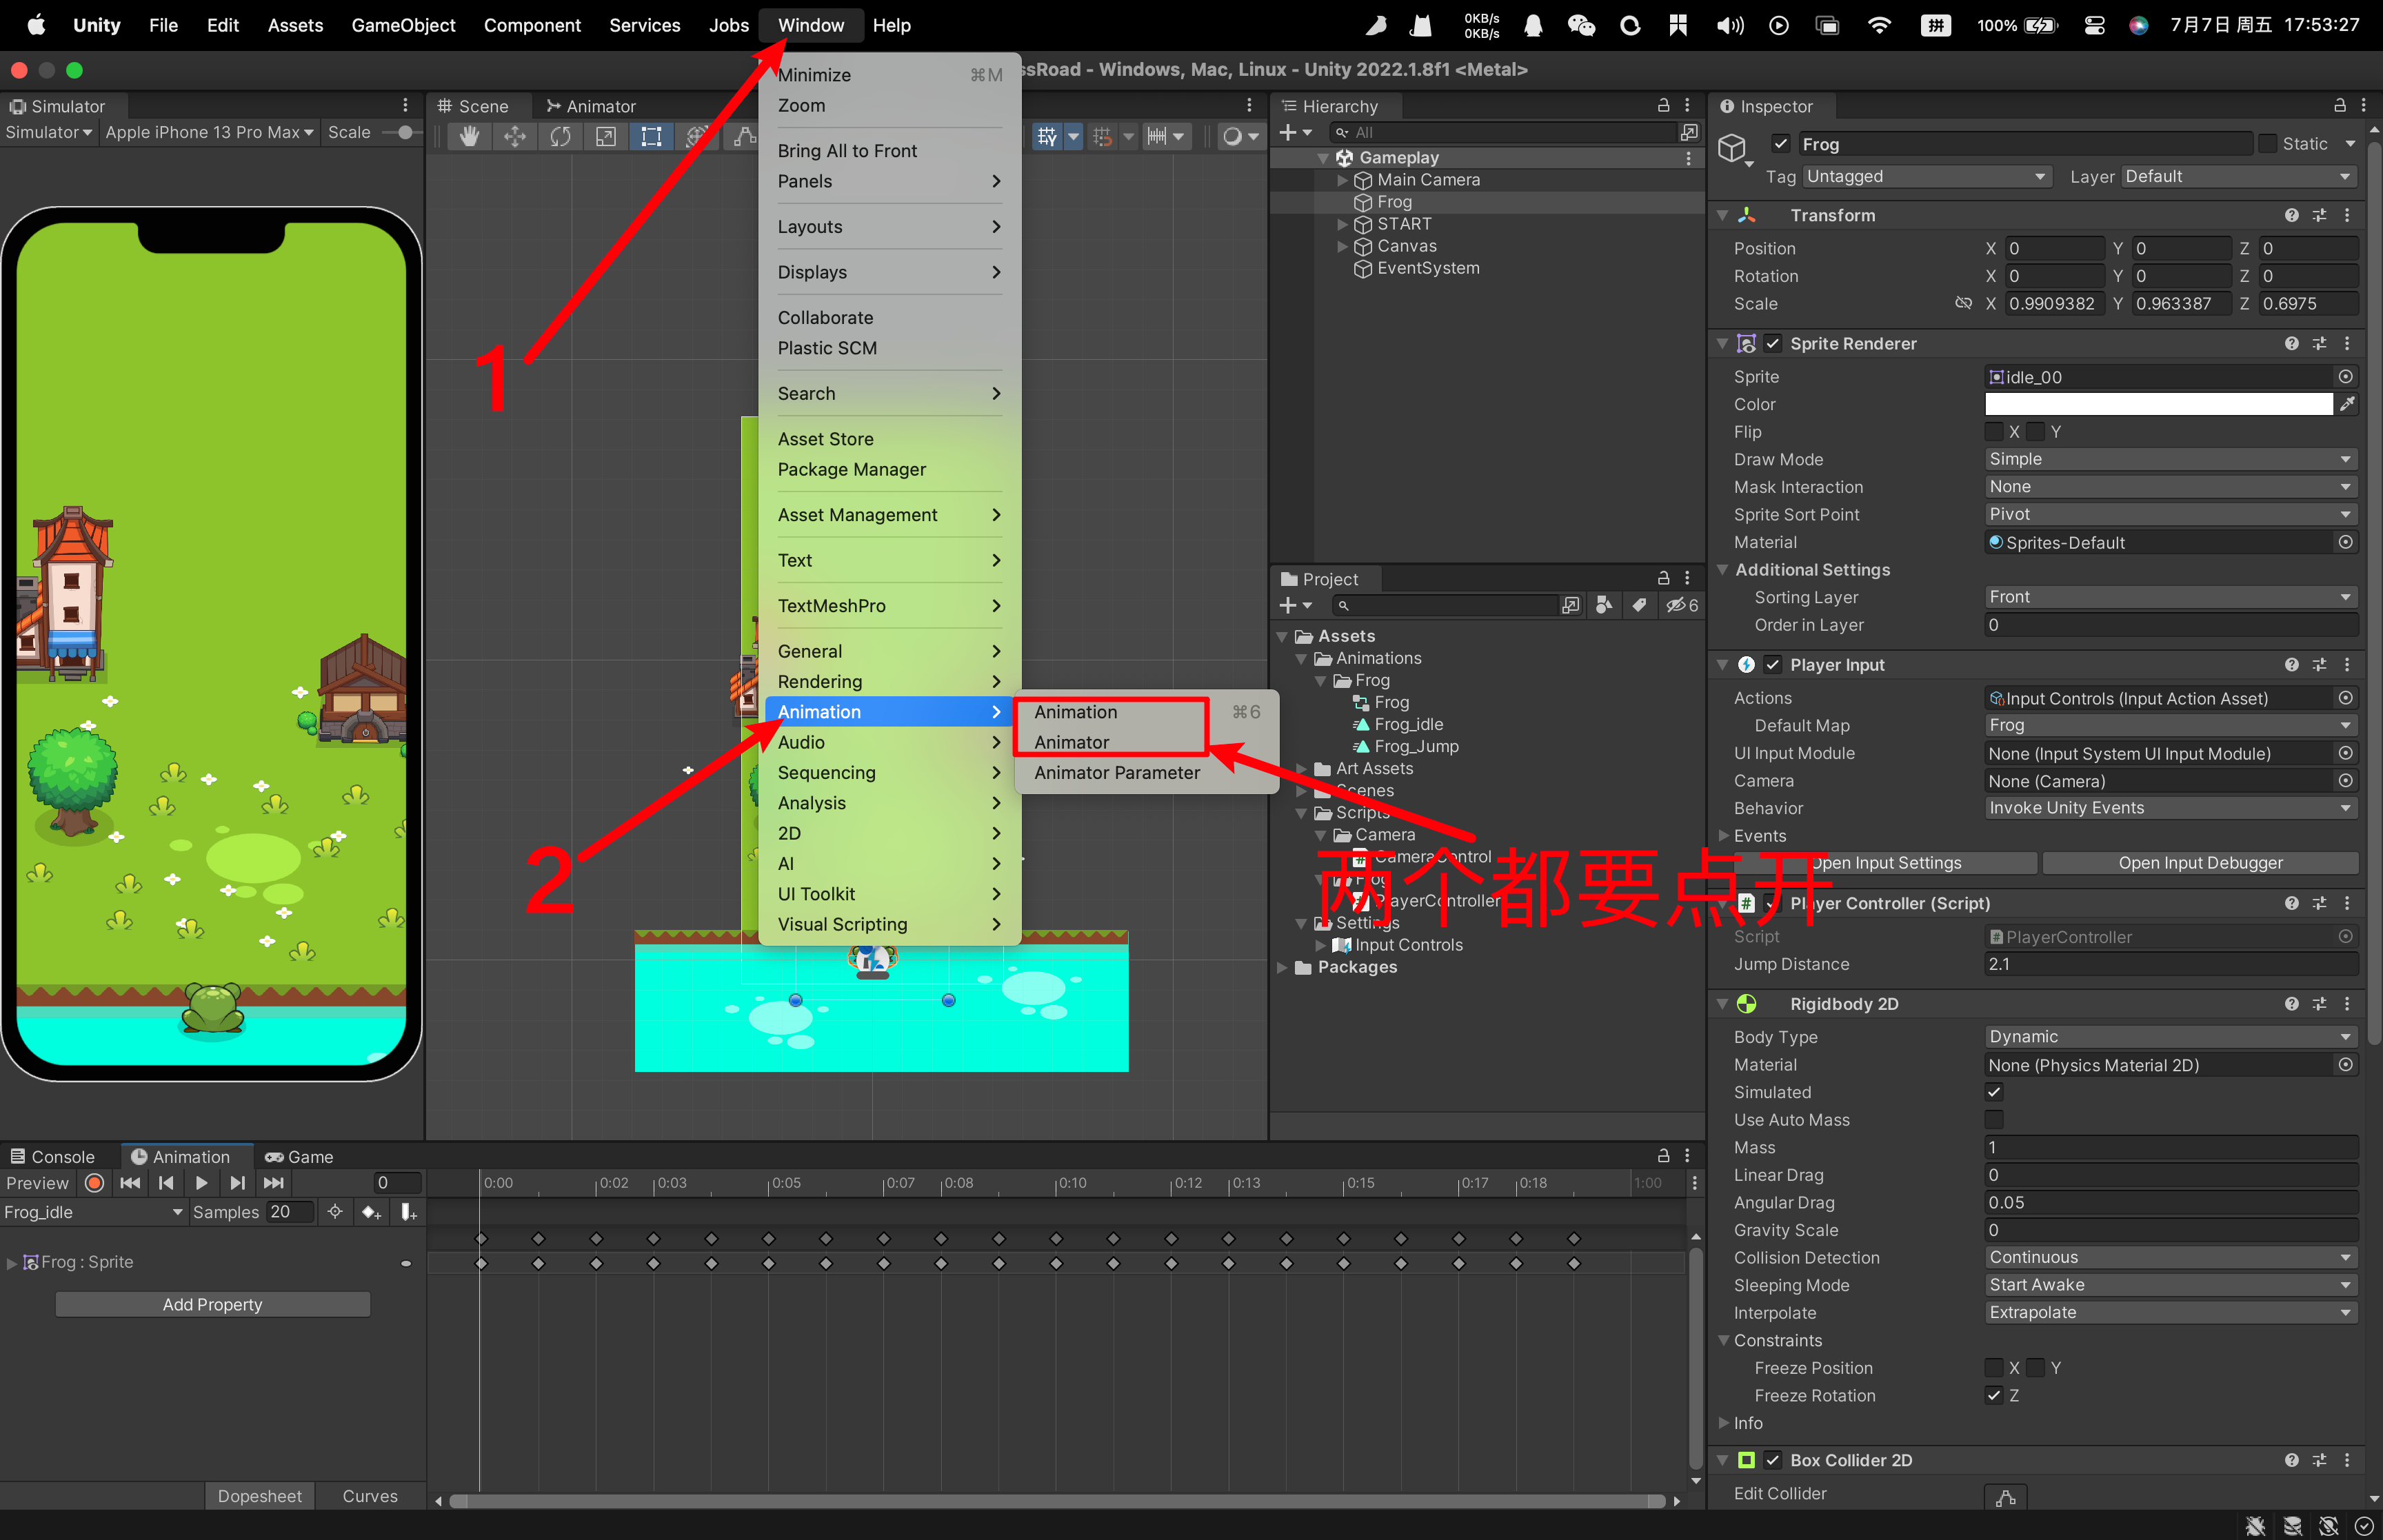
Task: Open Transform component help reference
Action: click(2291, 215)
